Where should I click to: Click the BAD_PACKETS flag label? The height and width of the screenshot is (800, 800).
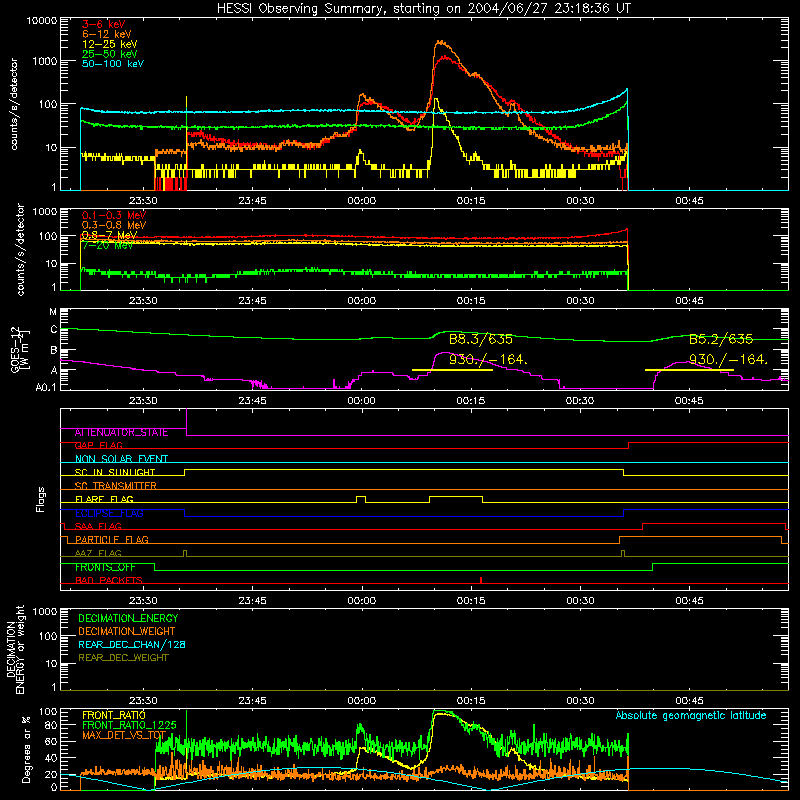(109, 581)
